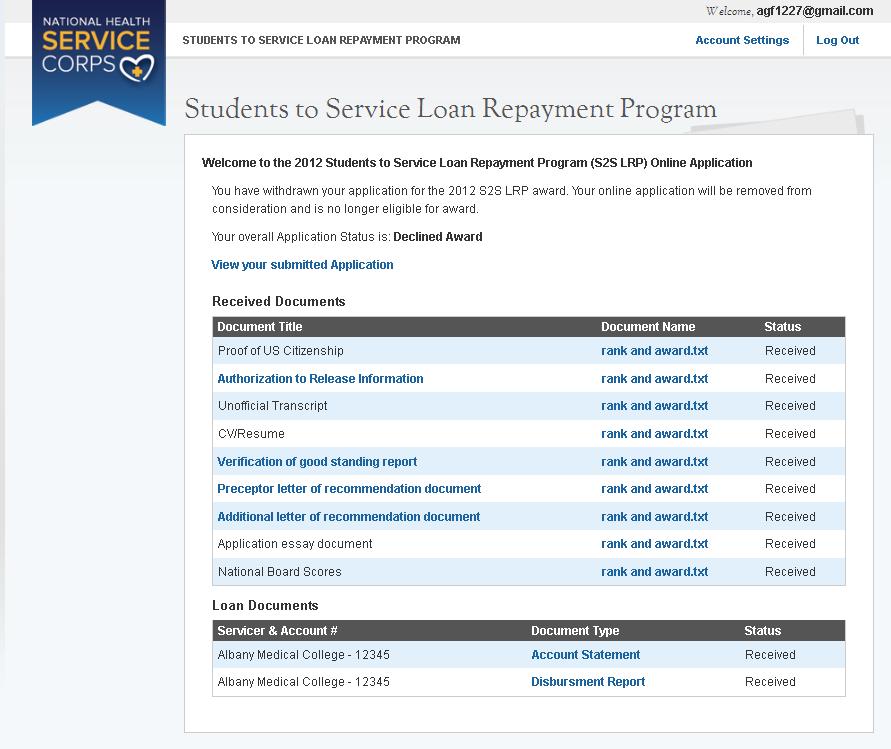Open Authorization to Release Information document
The height and width of the screenshot is (749, 891).
pyautogui.click(x=320, y=379)
